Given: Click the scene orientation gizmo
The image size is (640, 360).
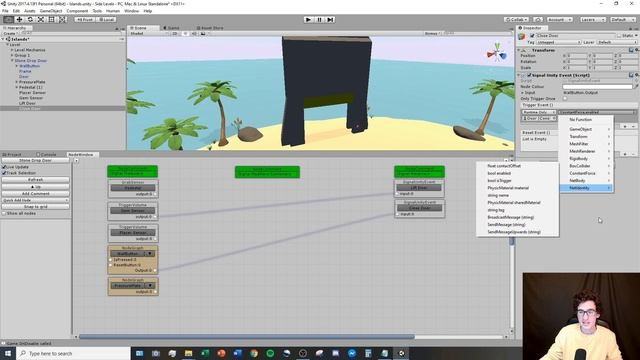Looking at the screenshot, I should click(497, 54).
